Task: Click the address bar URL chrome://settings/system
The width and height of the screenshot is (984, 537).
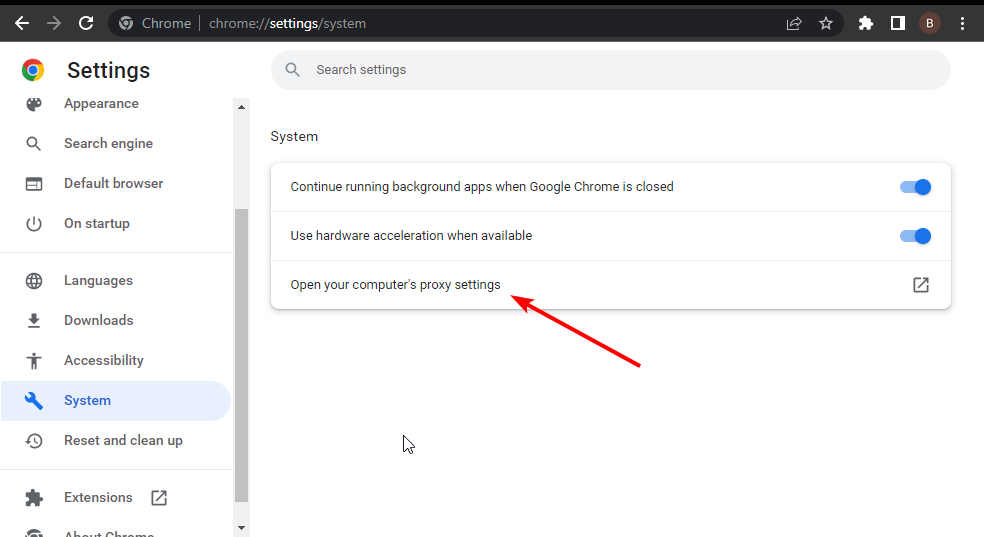Action: [287, 23]
